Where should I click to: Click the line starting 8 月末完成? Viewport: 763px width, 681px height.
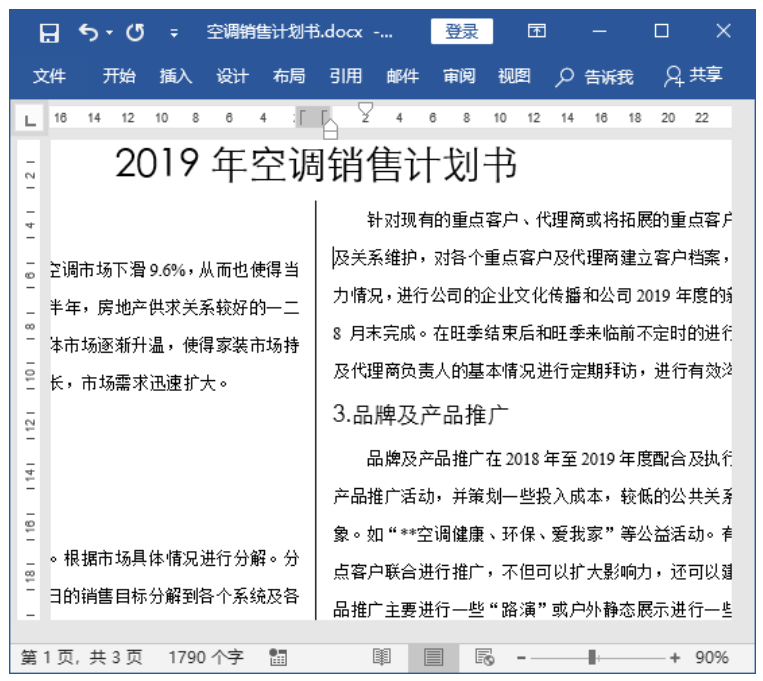(x=532, y=333)
